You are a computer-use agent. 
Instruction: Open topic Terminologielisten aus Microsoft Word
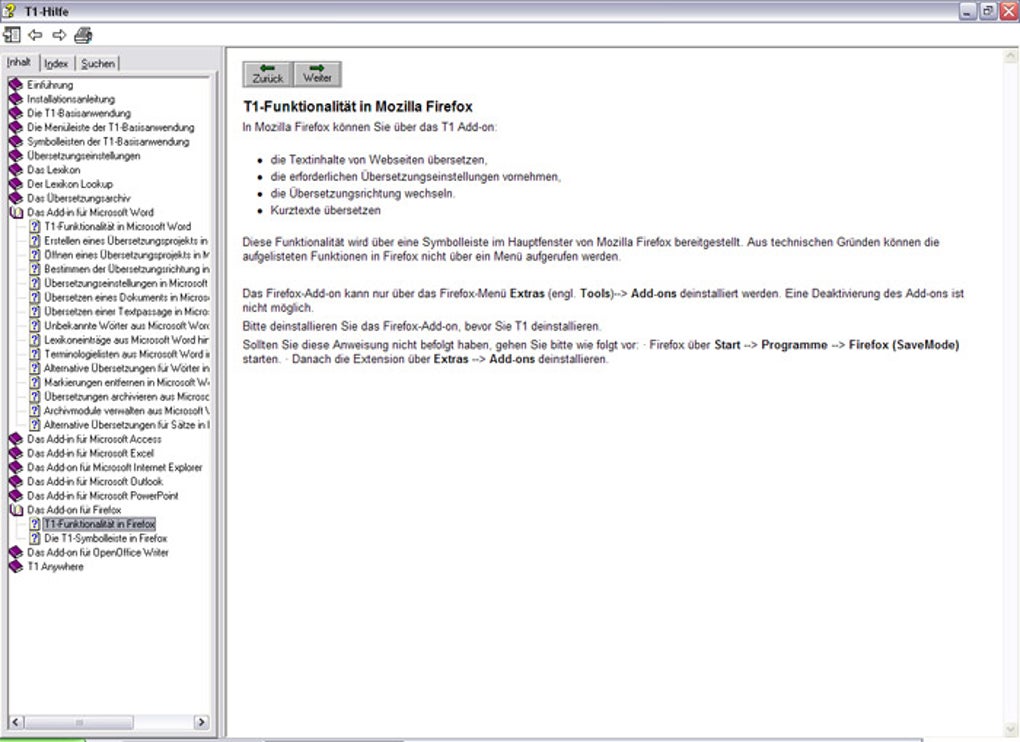127,354
